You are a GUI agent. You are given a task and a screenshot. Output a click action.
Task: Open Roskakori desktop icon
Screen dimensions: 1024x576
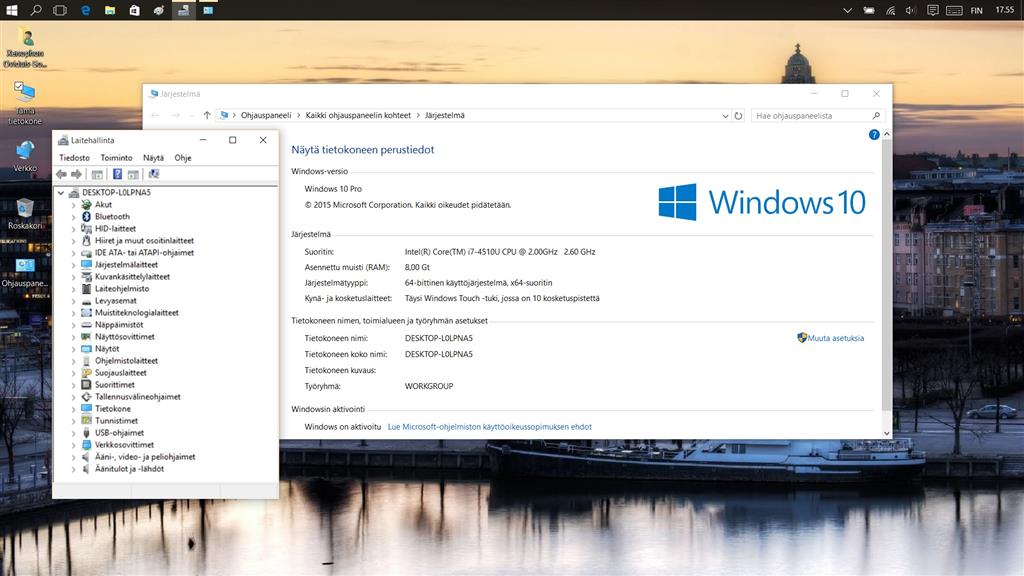[x=25, y=214]
